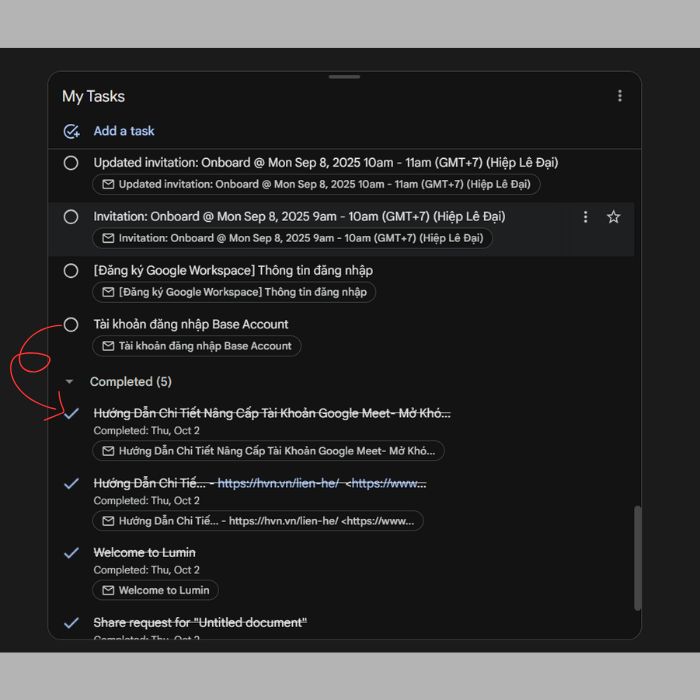Click the task list vertical scrollbar thumb
Screen dimensions: 700x700
tap(638, 558)
